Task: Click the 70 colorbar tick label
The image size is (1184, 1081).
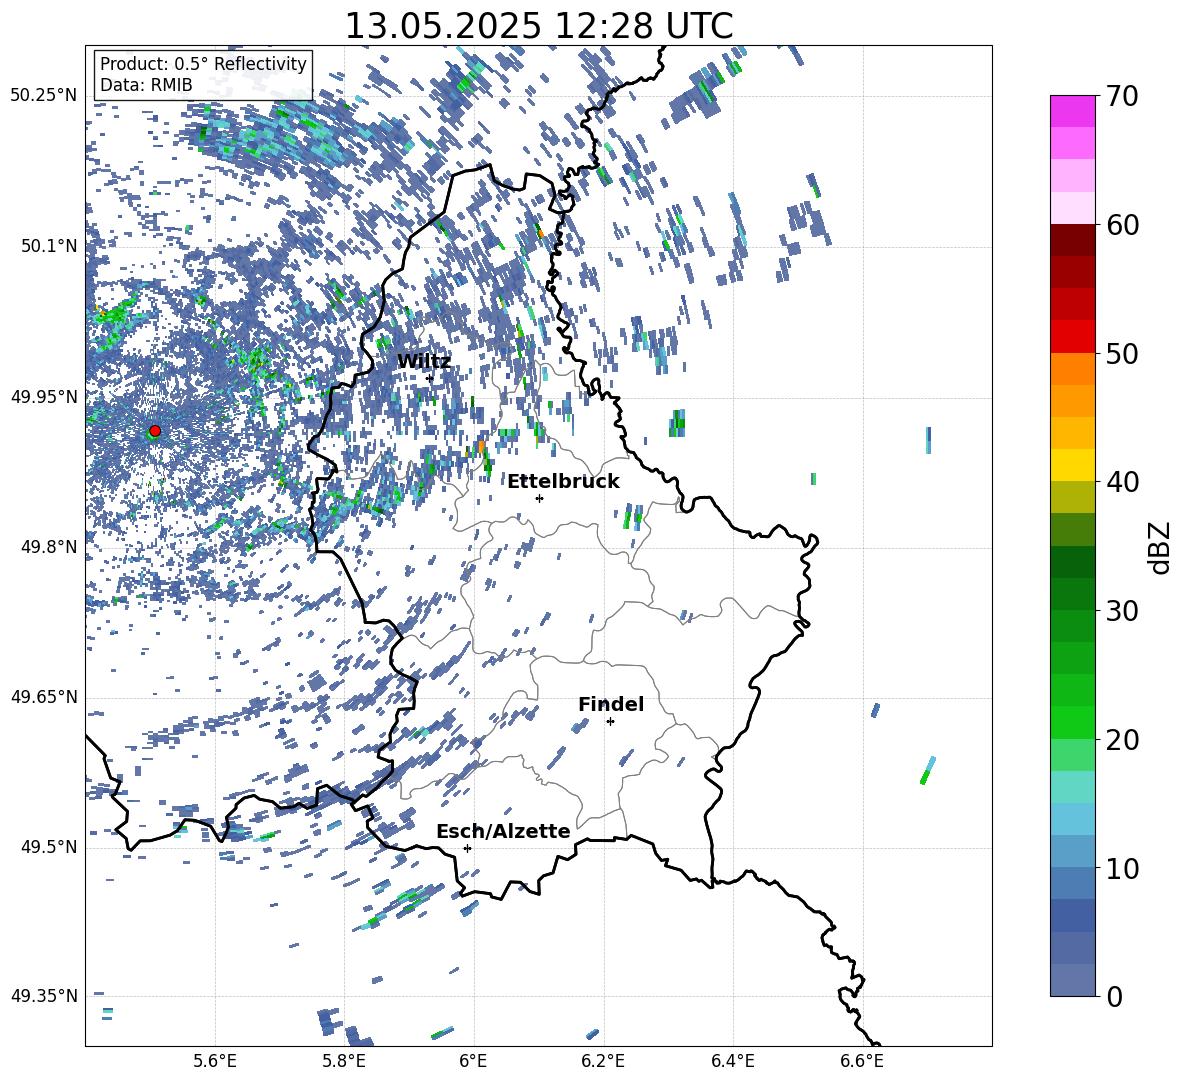Action: [1123, 97]
